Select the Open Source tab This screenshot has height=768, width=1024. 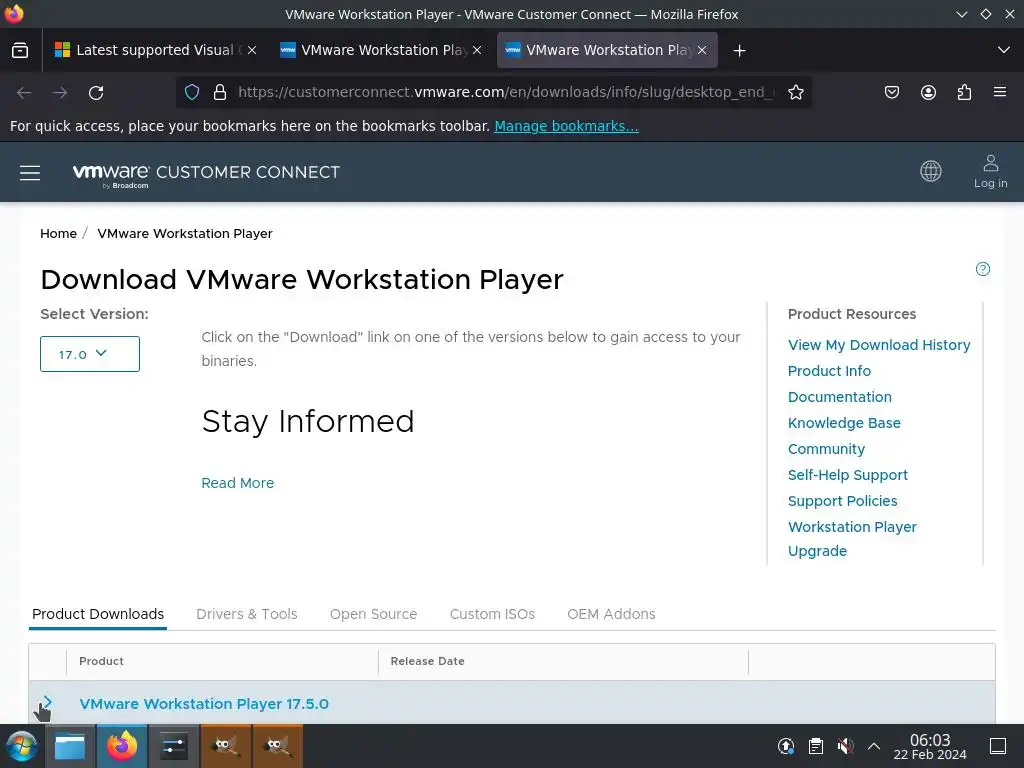pyautogui.click(x=373, y=615)
